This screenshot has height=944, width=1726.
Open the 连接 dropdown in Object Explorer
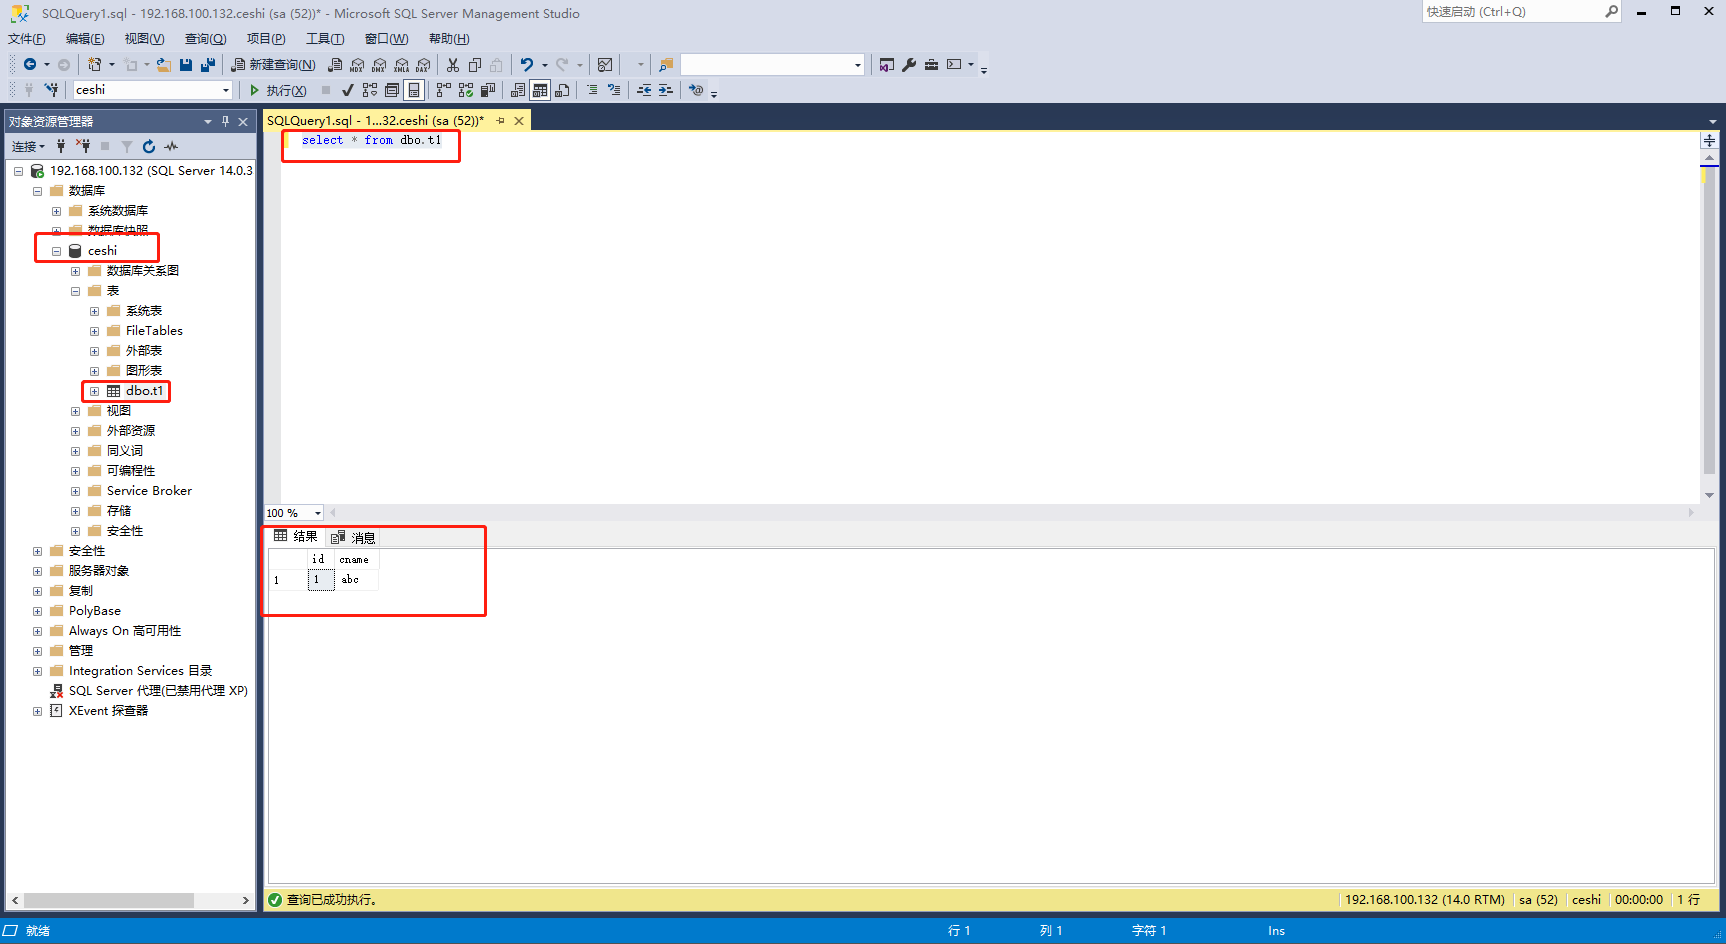point(28,146)
